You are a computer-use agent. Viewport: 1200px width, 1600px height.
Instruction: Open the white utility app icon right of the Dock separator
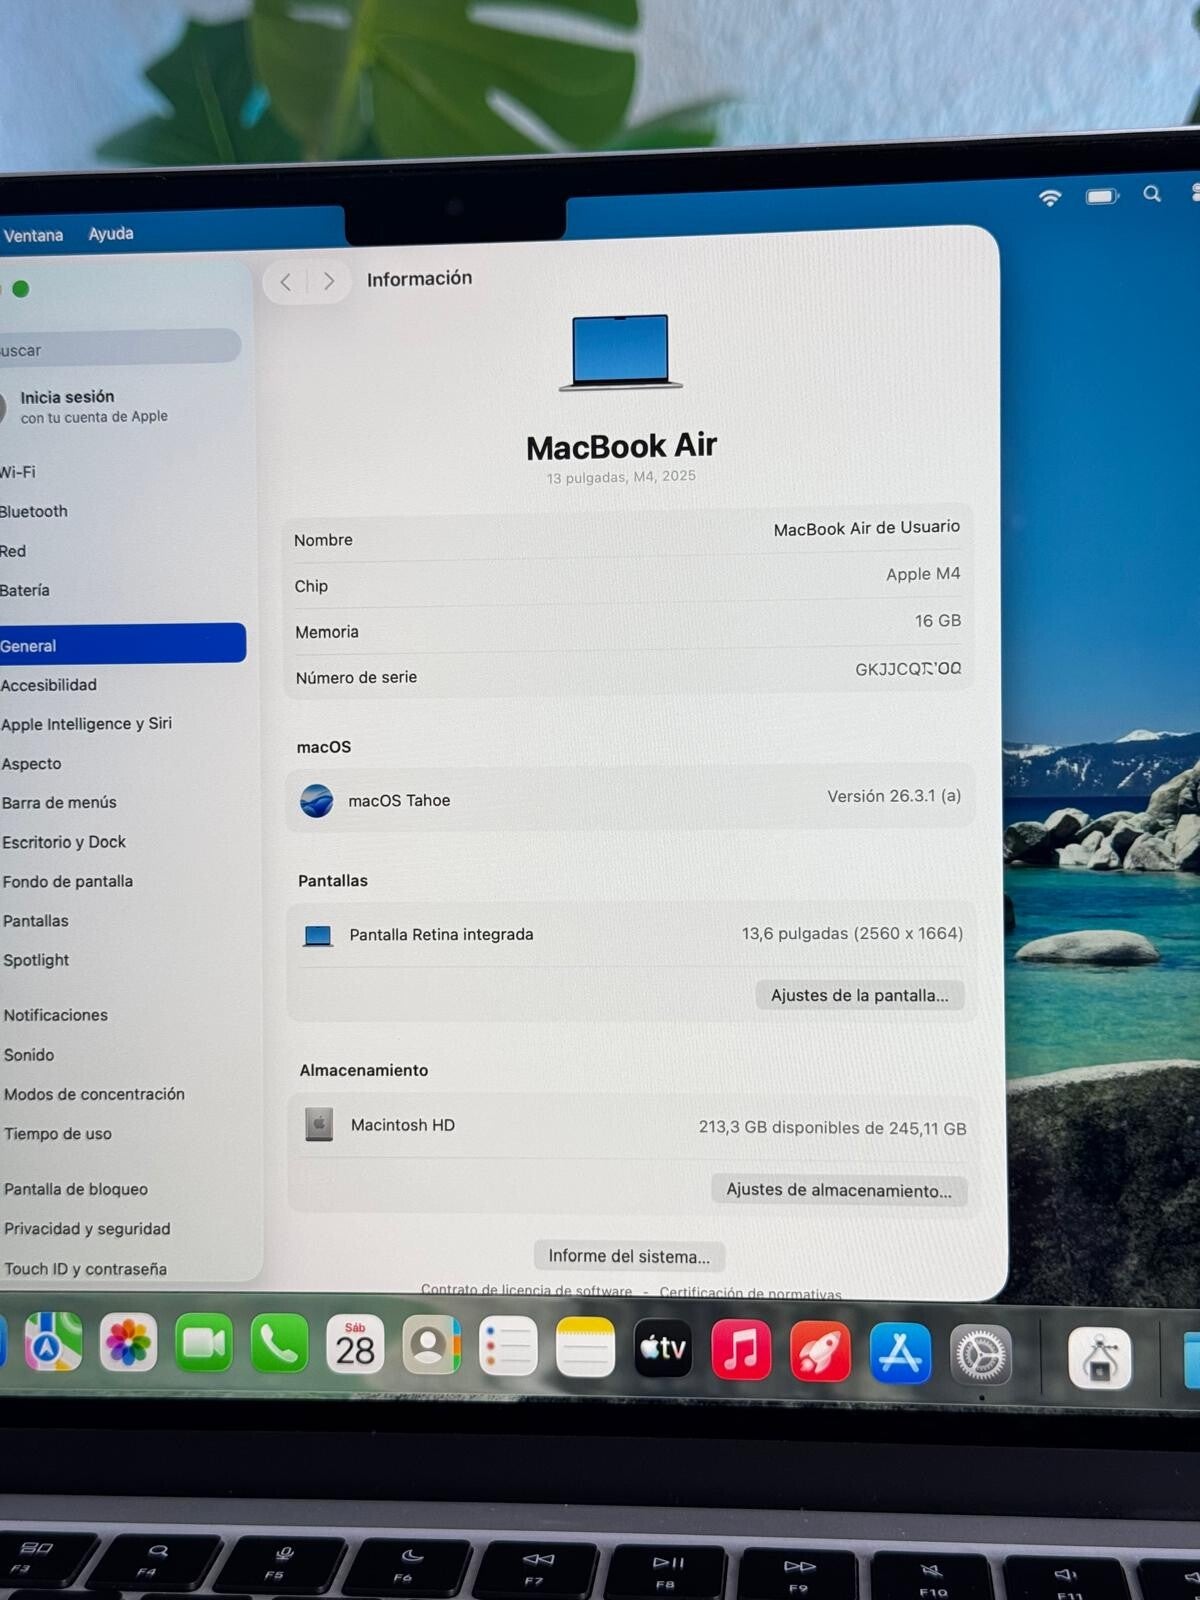pyautogui.click(x=1100, y=1358)
